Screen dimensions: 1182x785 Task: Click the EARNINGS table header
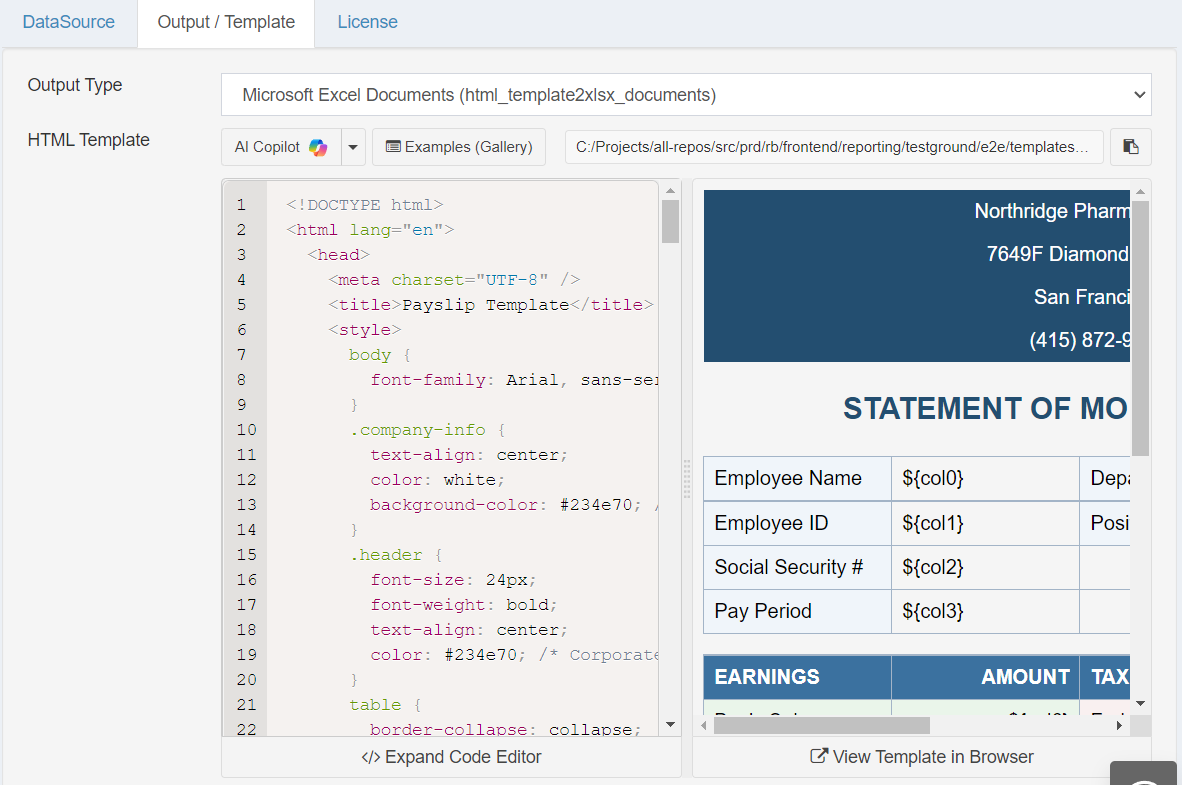[x=797, y=677]
